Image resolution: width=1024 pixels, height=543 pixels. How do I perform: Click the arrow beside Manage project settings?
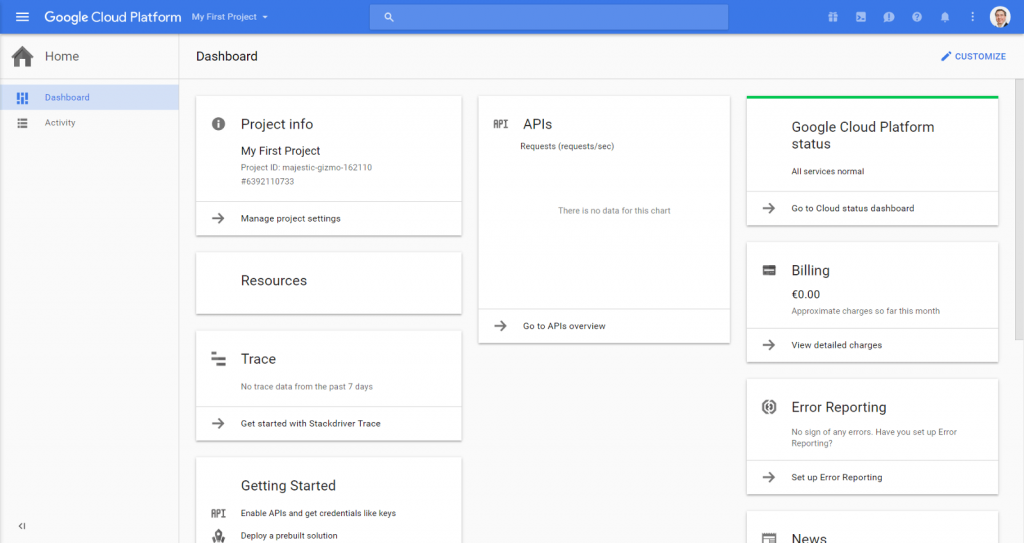coord(218,218)
